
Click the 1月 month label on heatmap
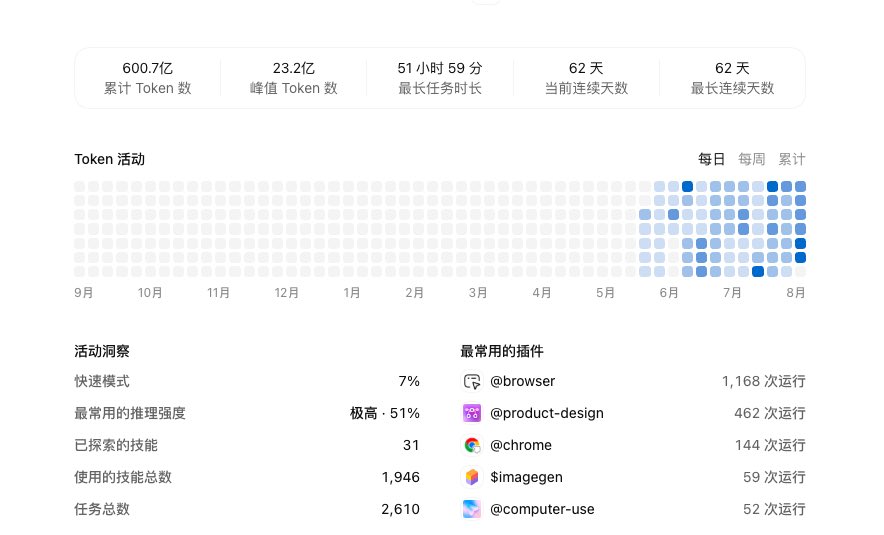(x=352, y=293)
